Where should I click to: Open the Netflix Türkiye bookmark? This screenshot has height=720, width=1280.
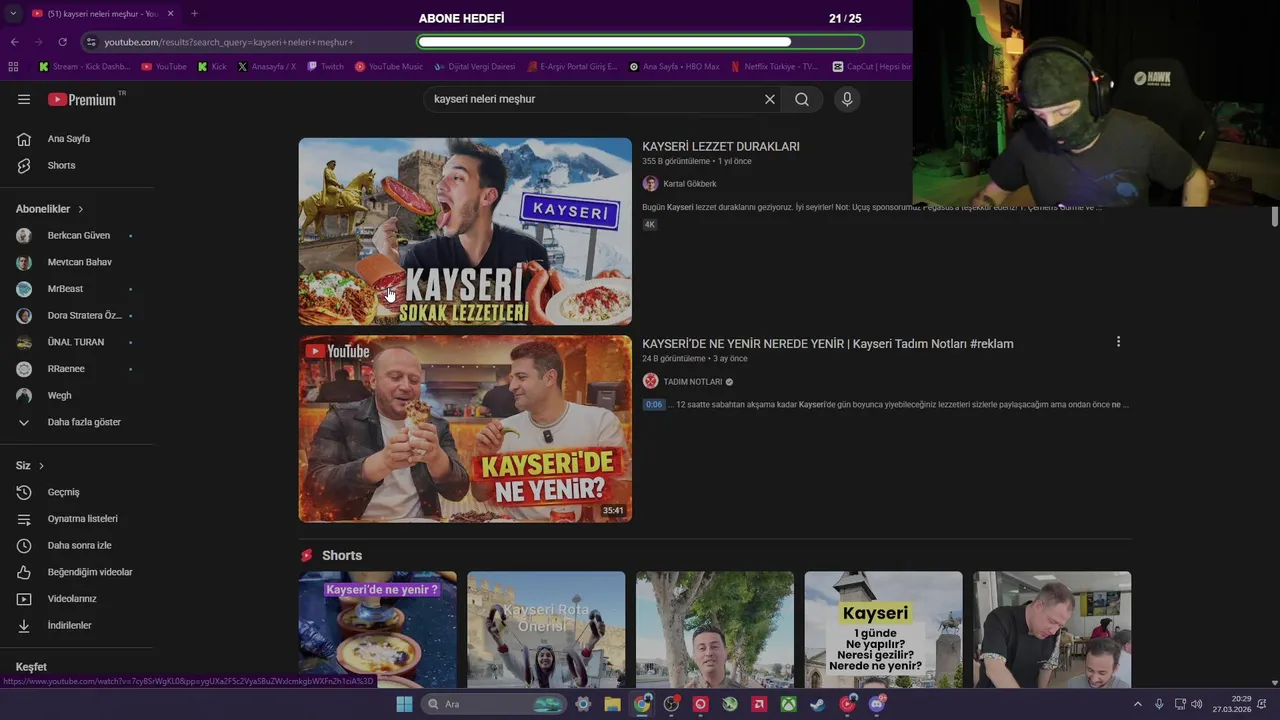pyautogui.click(x=775, y=67)
